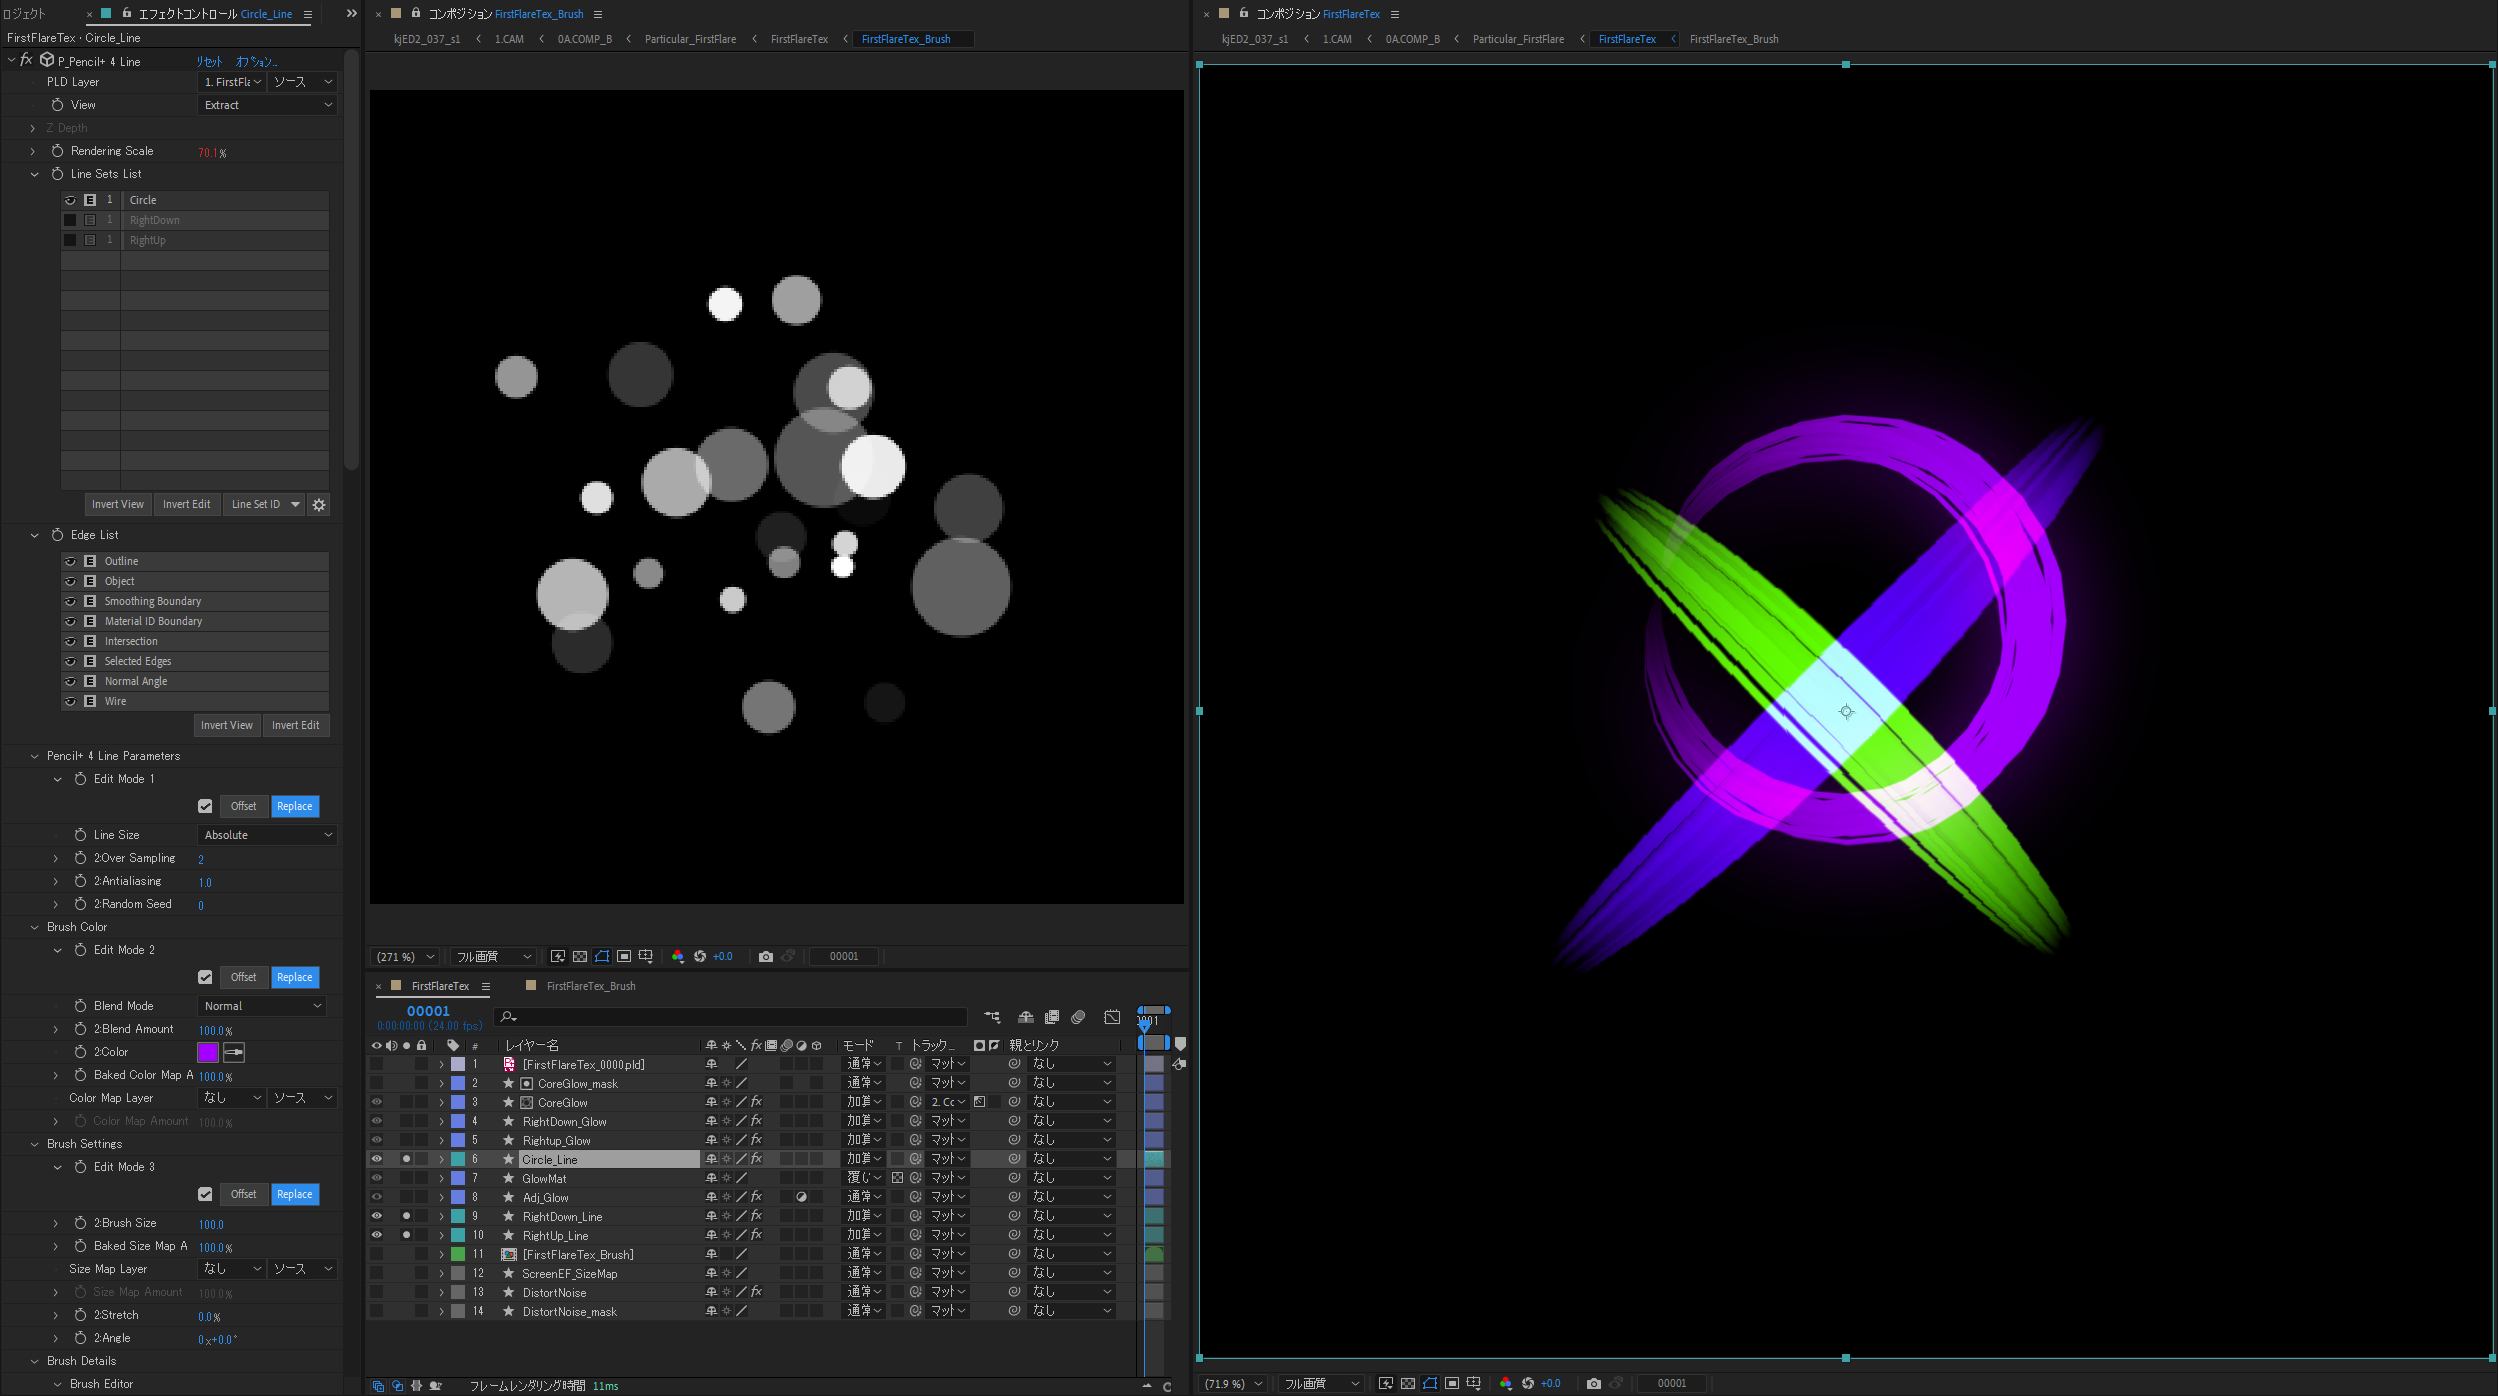Click Invert View under Line Sets List
This screenshot has height=1396, width=2498.
[x=117, y=504]
